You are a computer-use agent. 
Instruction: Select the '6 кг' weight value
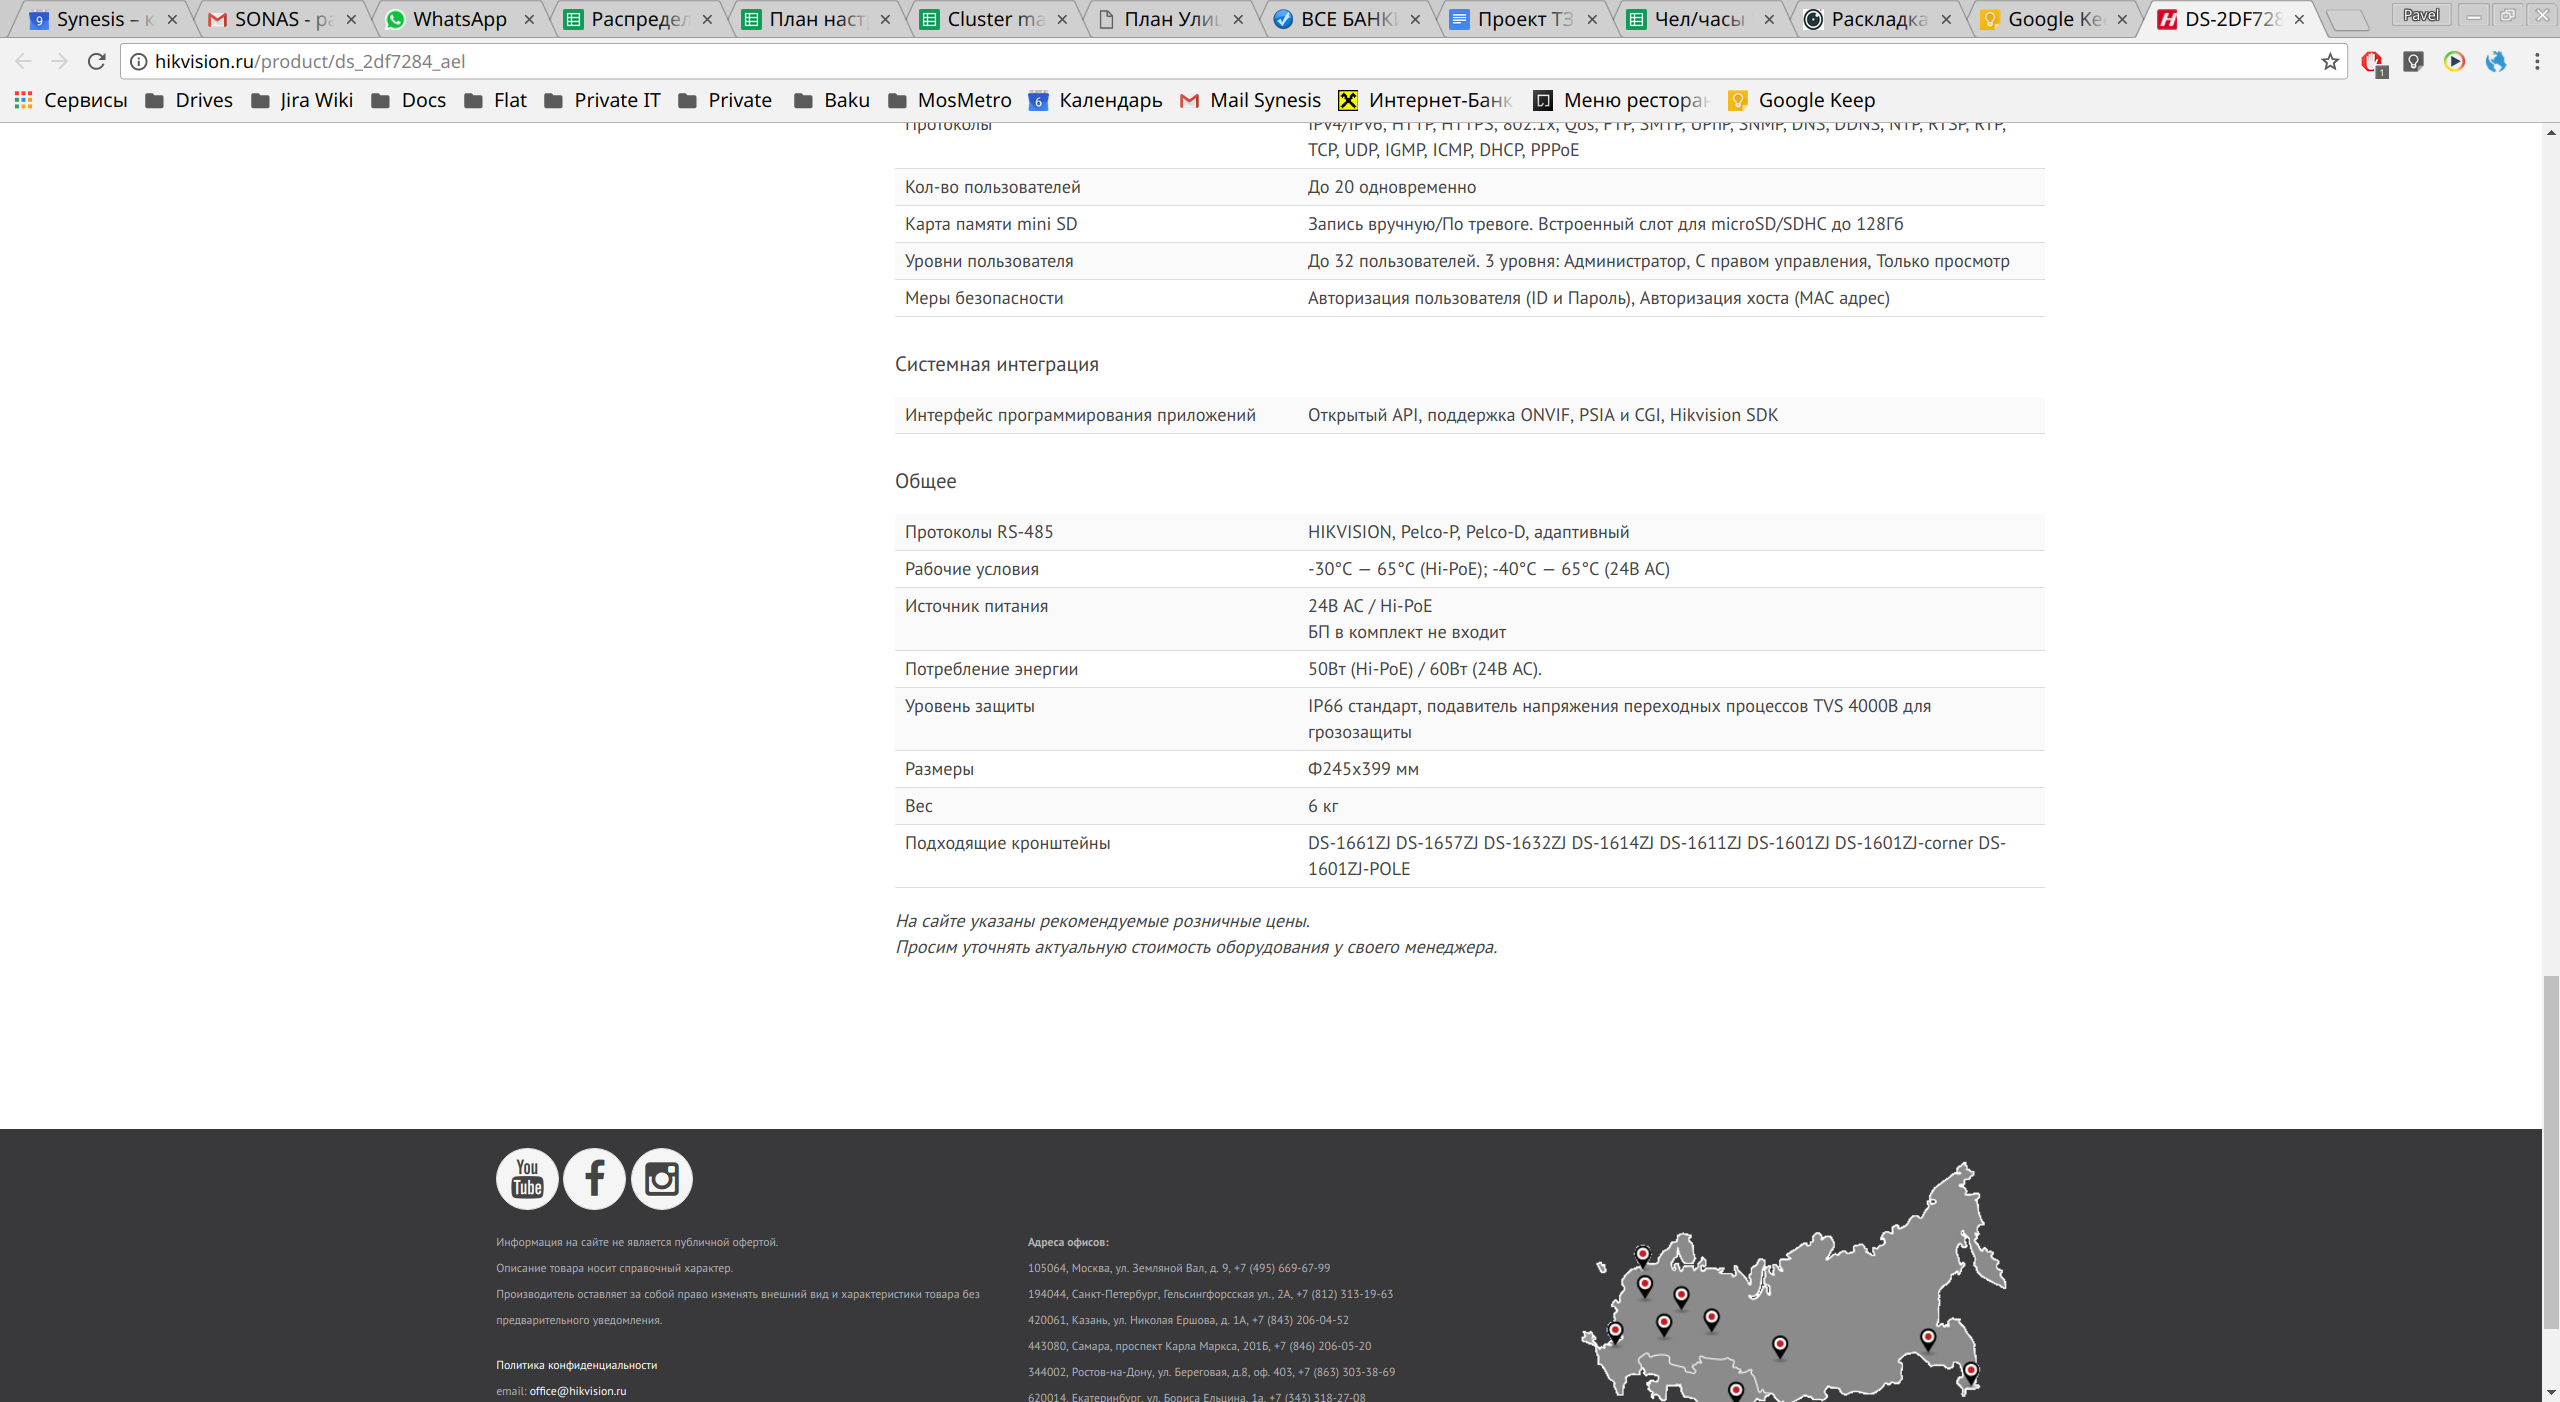[x=1322, y=806]
